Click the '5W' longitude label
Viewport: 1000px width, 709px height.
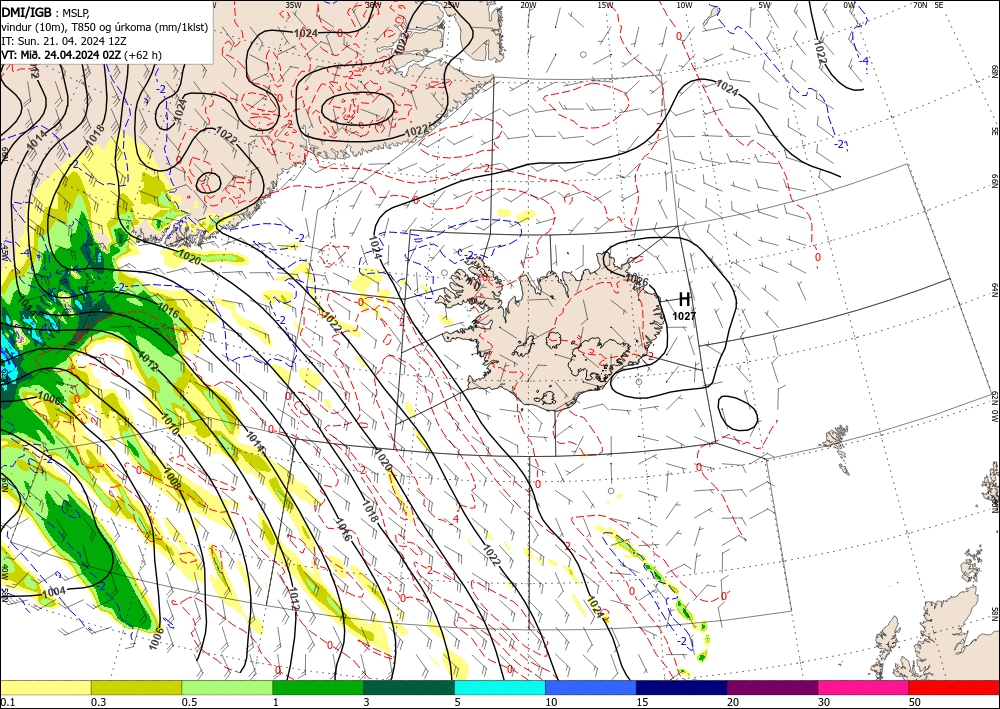[x=765, y=5]
